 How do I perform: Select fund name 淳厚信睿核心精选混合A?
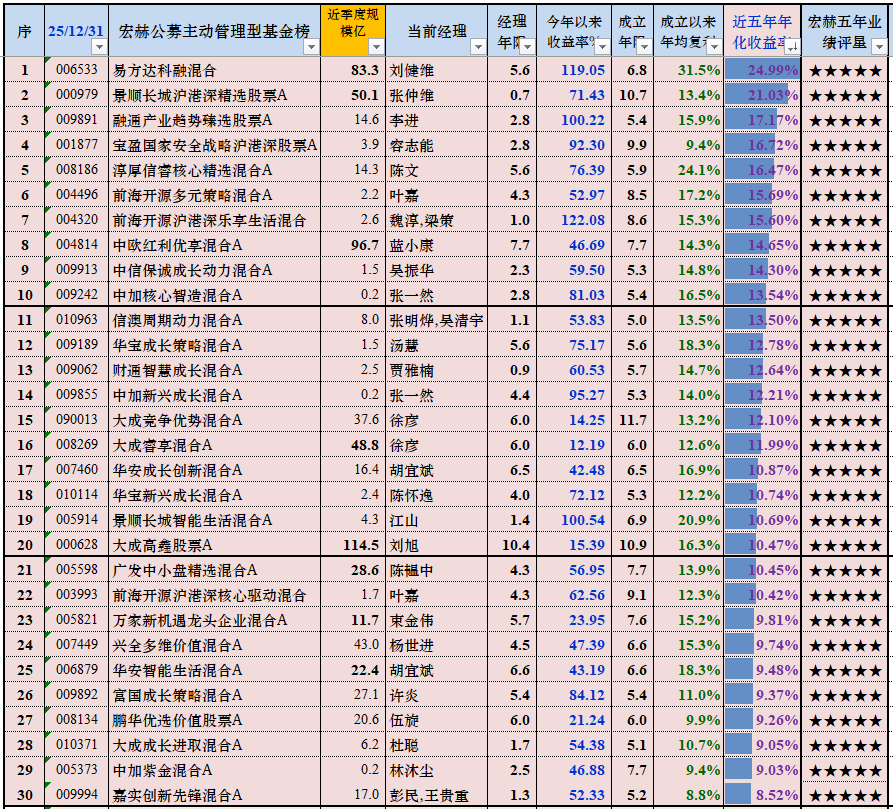(192, 171)
